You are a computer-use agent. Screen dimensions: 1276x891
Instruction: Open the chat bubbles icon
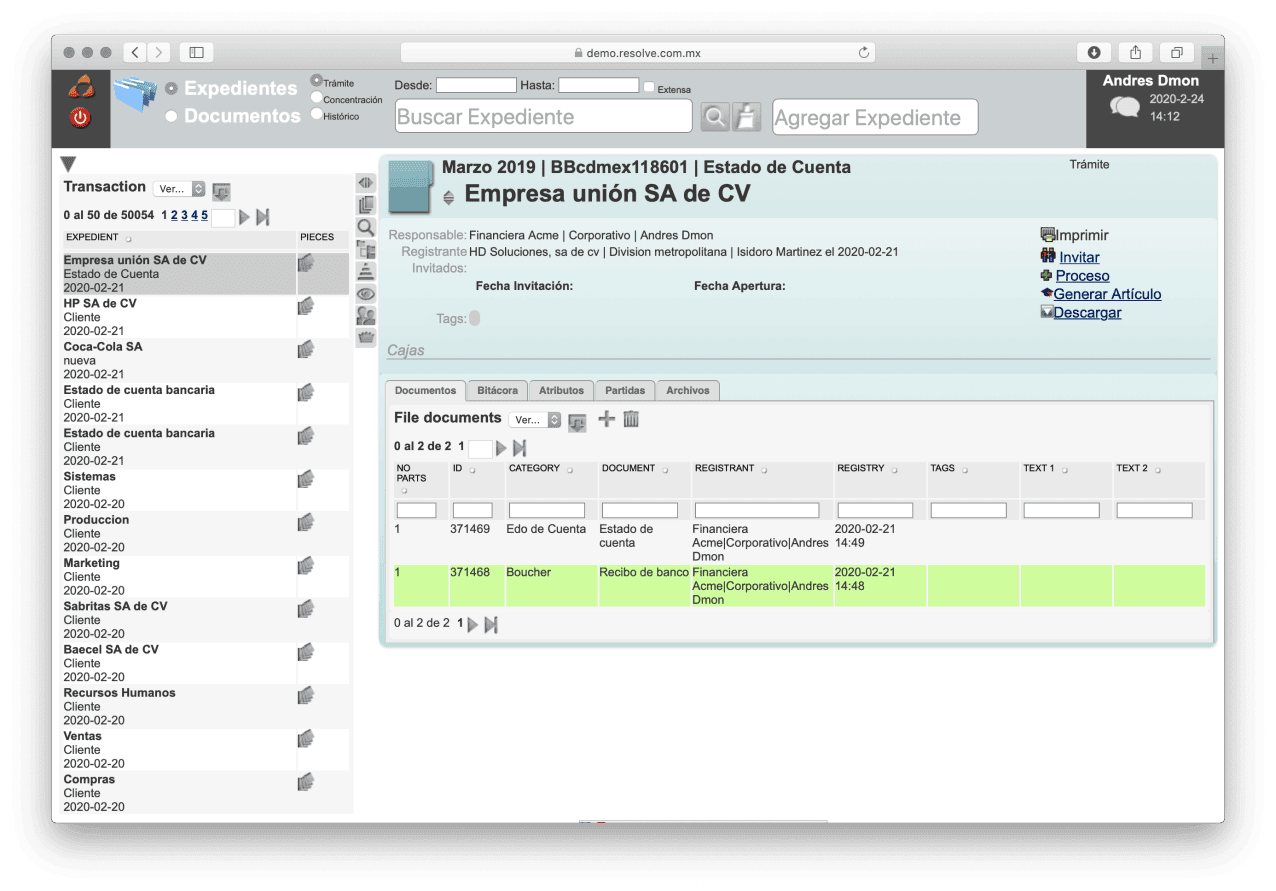pos(1124,106)
